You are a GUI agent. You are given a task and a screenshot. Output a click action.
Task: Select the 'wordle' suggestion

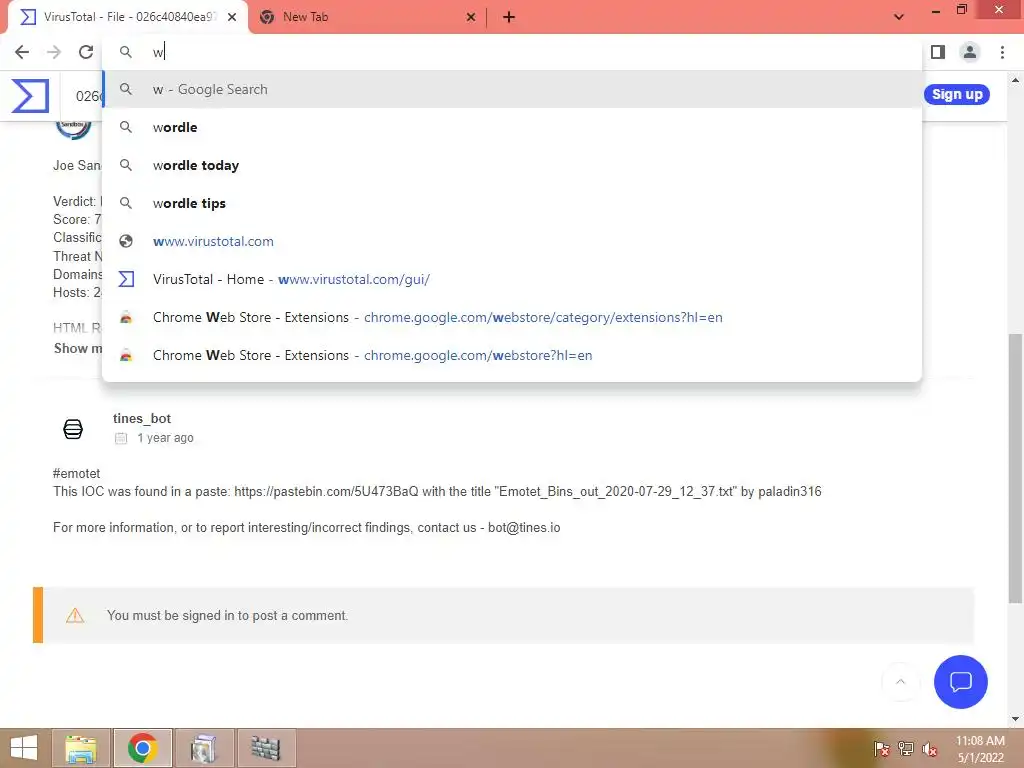(512, 127)
